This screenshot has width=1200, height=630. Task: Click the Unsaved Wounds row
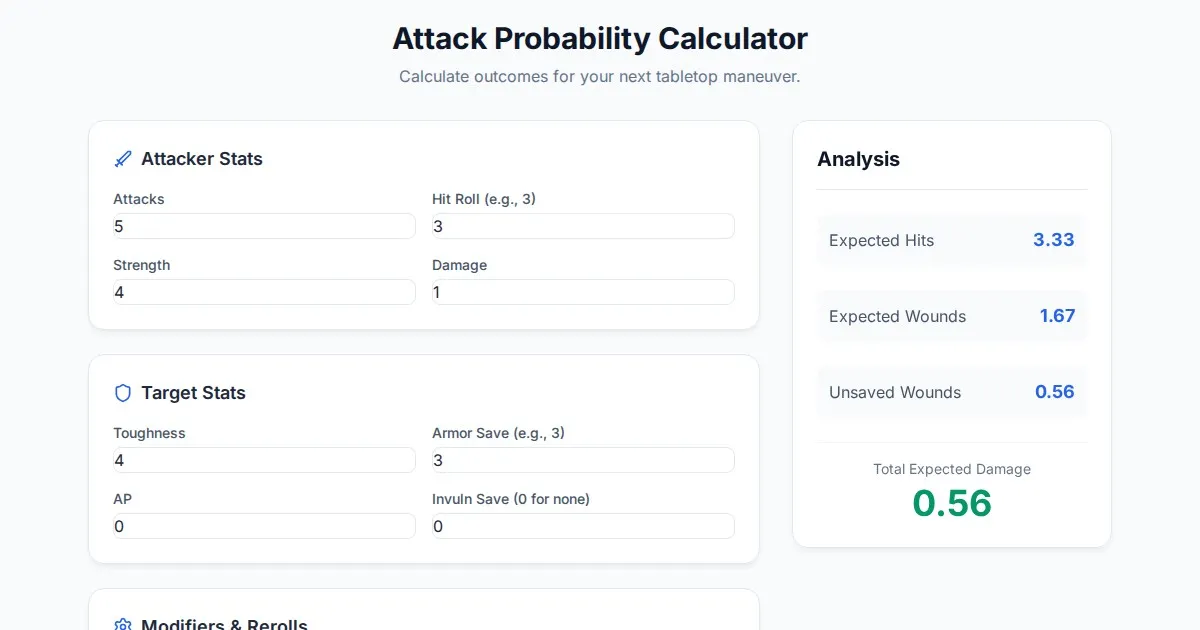coord(951,392)
